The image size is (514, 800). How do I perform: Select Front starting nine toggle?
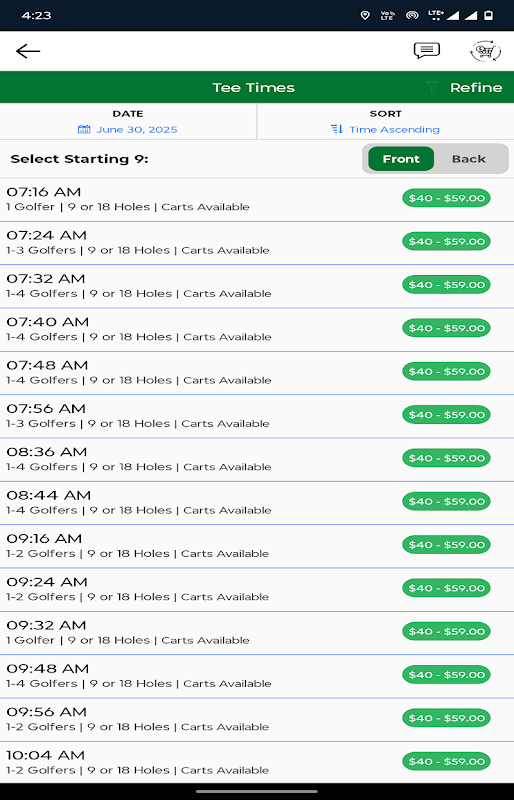click(401, 159)
